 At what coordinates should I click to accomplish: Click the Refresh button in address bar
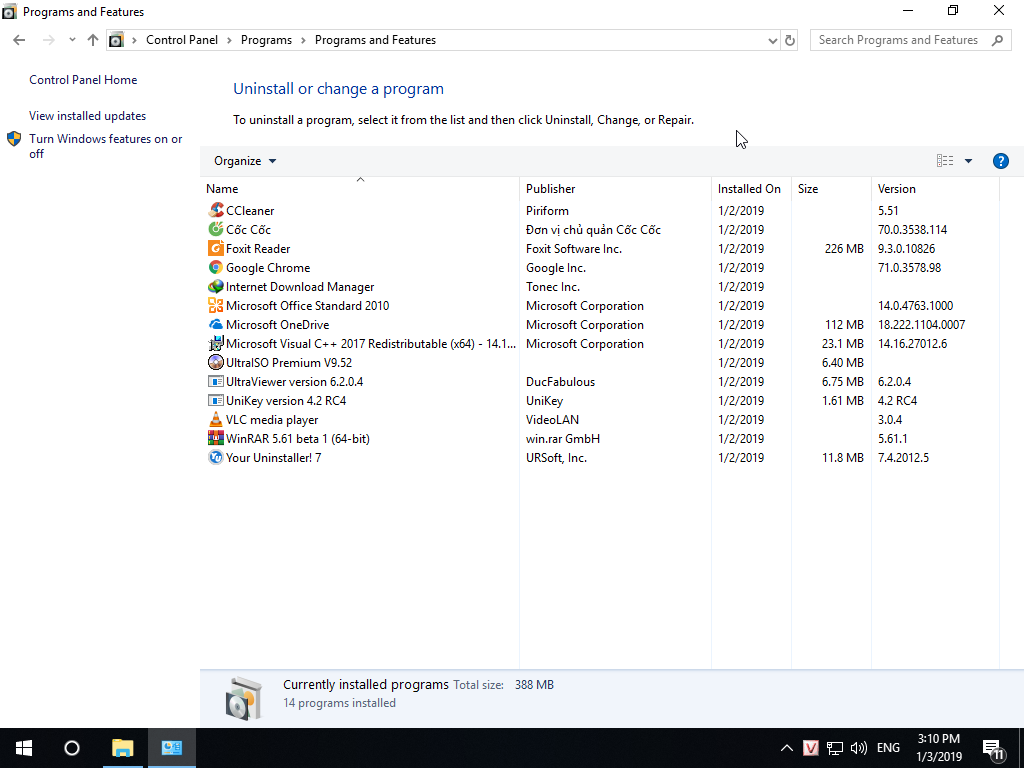(790, 40)
